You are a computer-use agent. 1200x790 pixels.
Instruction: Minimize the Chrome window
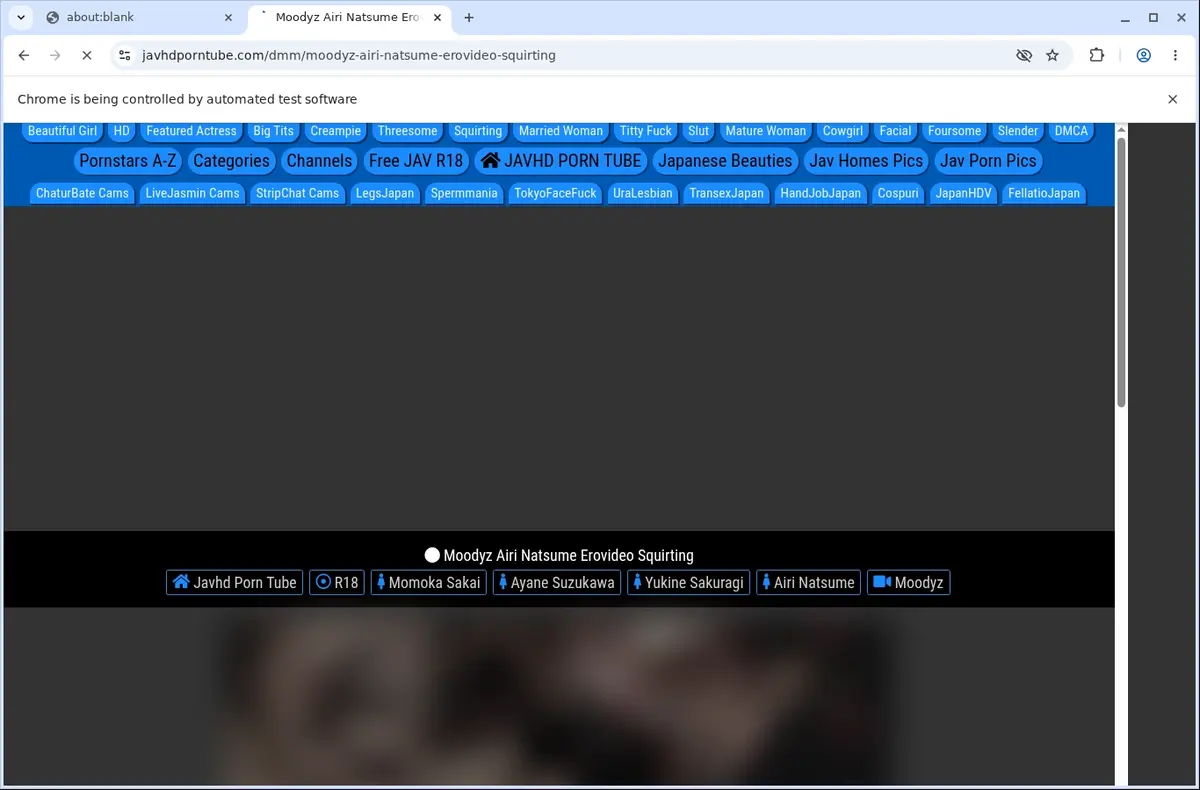tap(1124, 17)
